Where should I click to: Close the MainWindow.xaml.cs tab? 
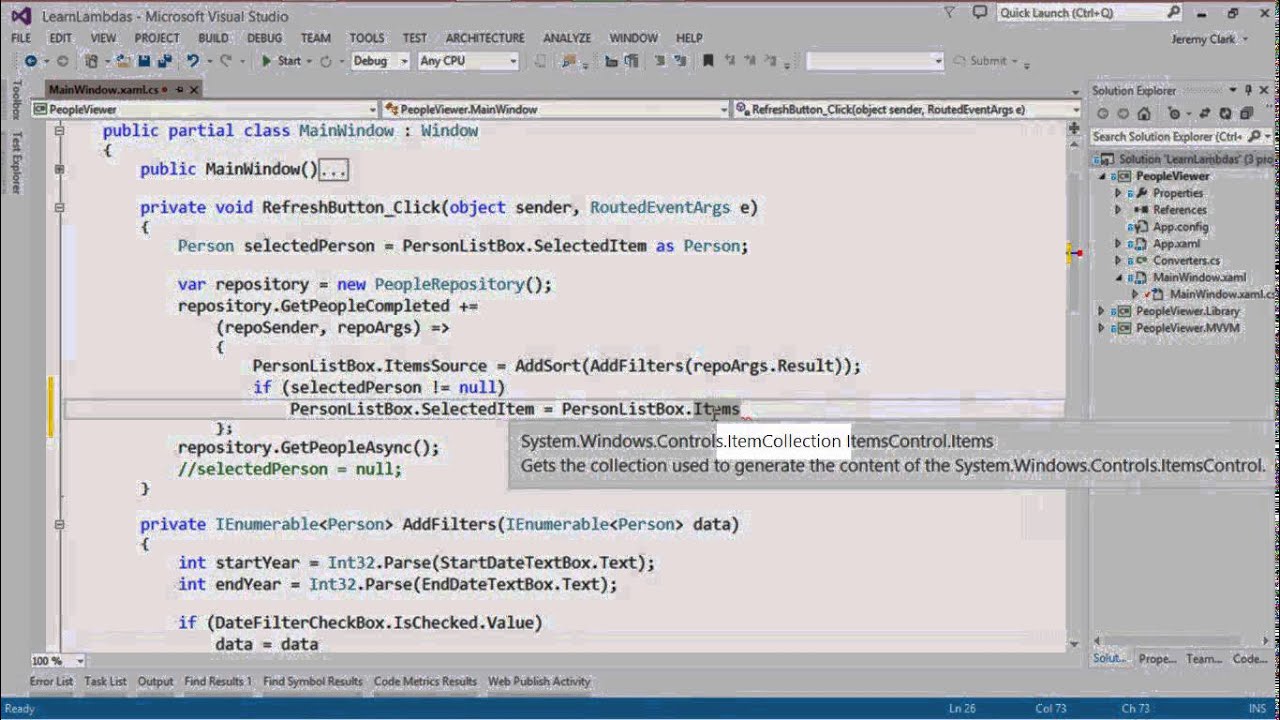[x=194, y=89]
